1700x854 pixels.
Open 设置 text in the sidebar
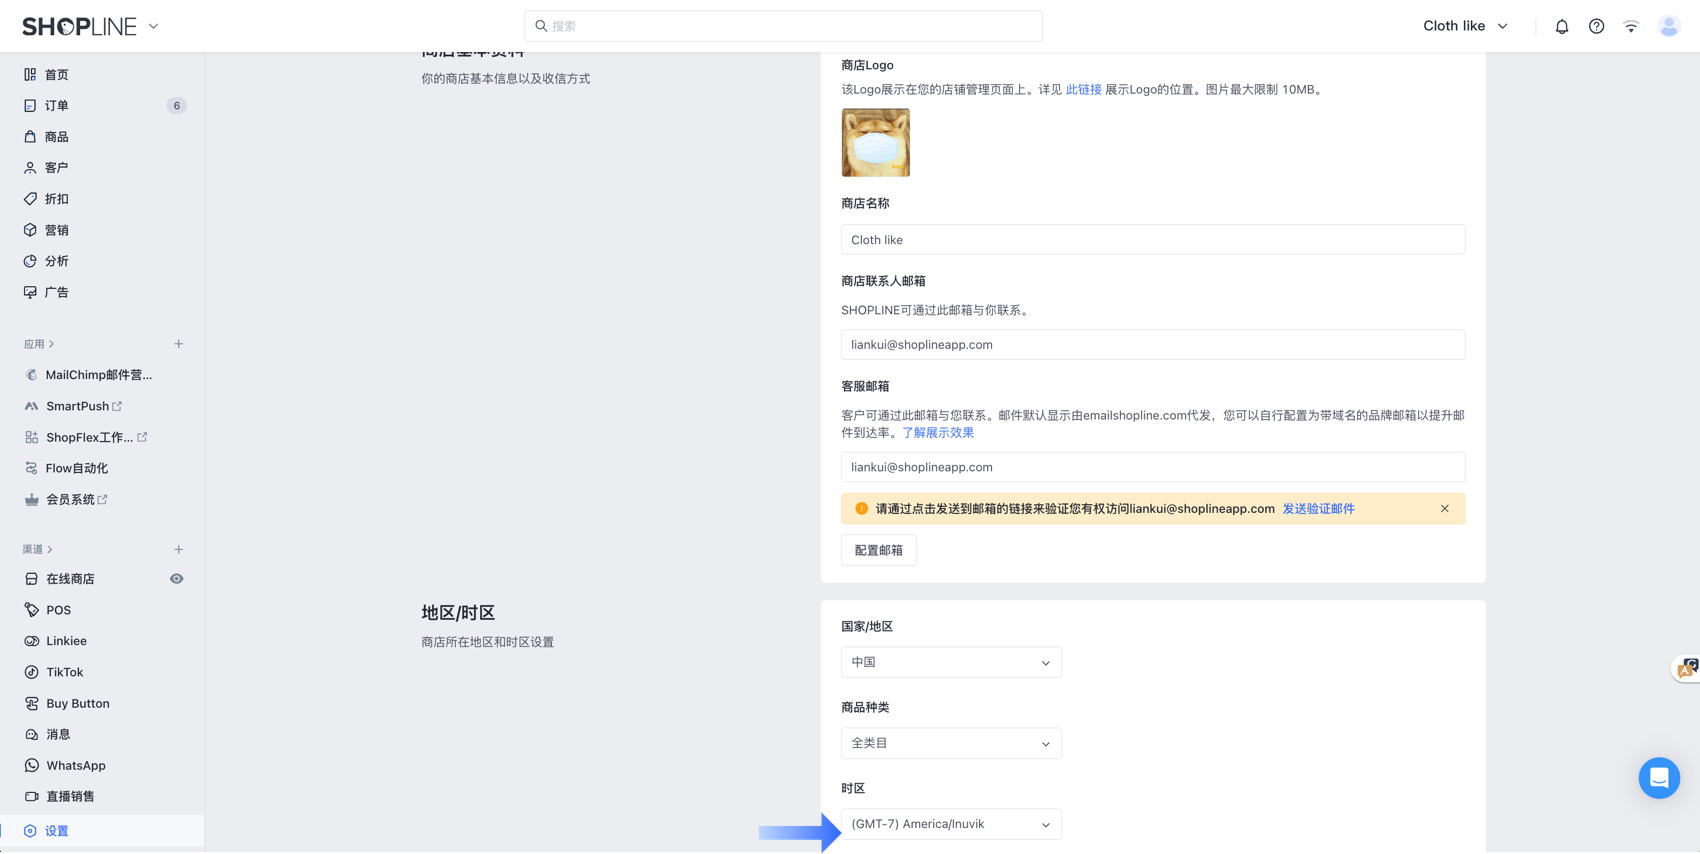point(57,831)
